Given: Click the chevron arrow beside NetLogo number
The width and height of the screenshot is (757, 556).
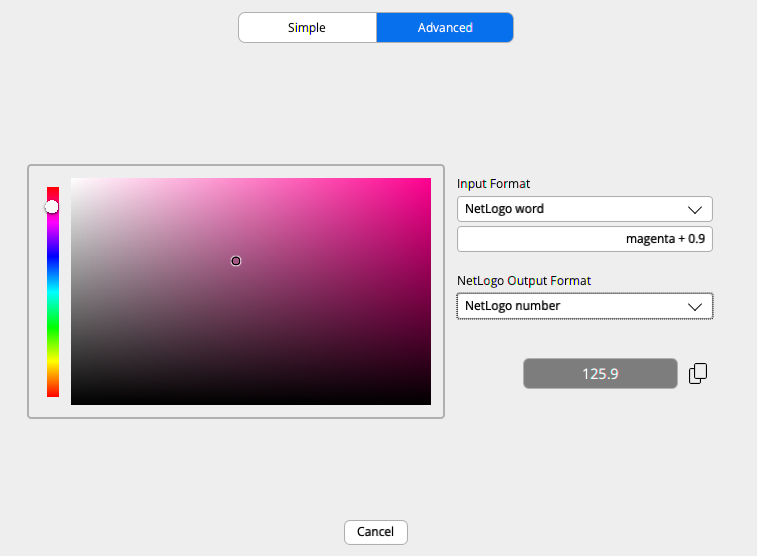Looking at the screenshot, I should tap(695, 306).
